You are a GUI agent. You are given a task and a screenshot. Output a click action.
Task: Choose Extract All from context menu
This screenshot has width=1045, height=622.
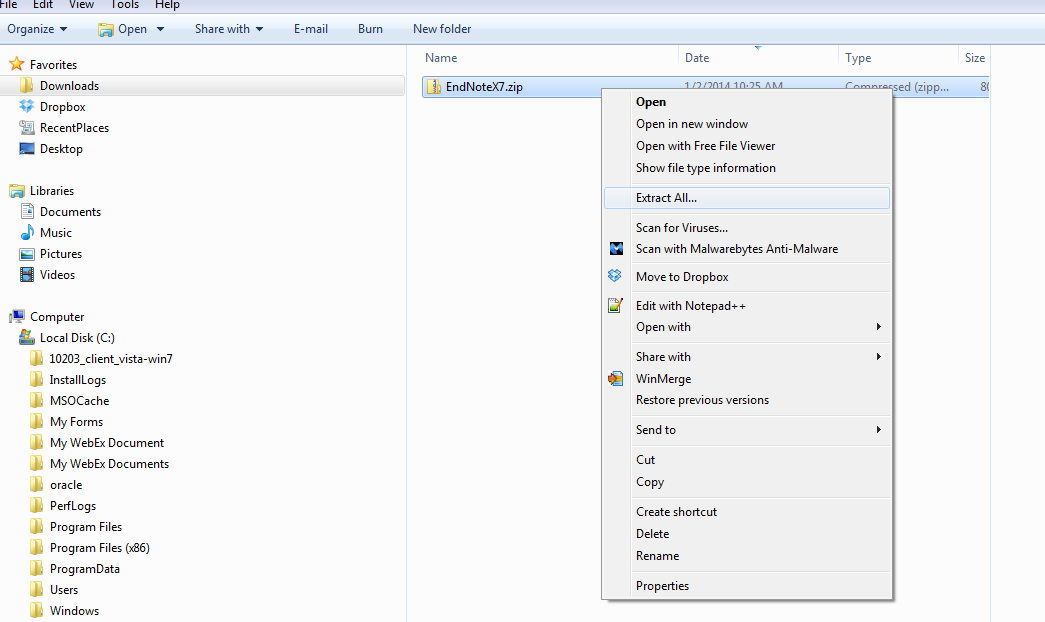pyautogui.click(x=666, y=198)
